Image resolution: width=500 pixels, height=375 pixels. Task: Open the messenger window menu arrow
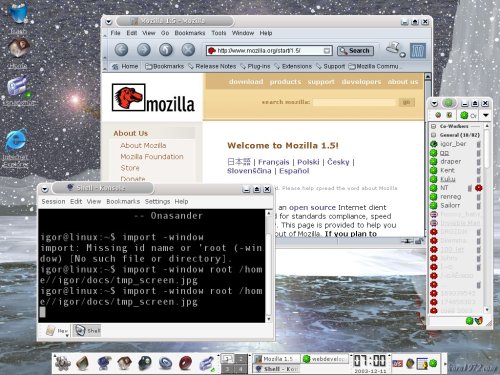(434, 103)
